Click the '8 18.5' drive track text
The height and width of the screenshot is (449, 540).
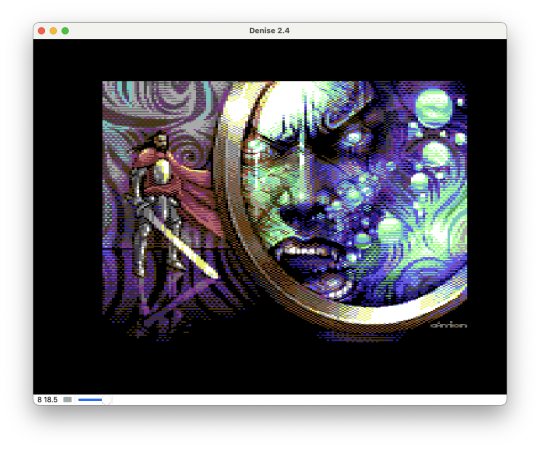(x=48, y=400)
